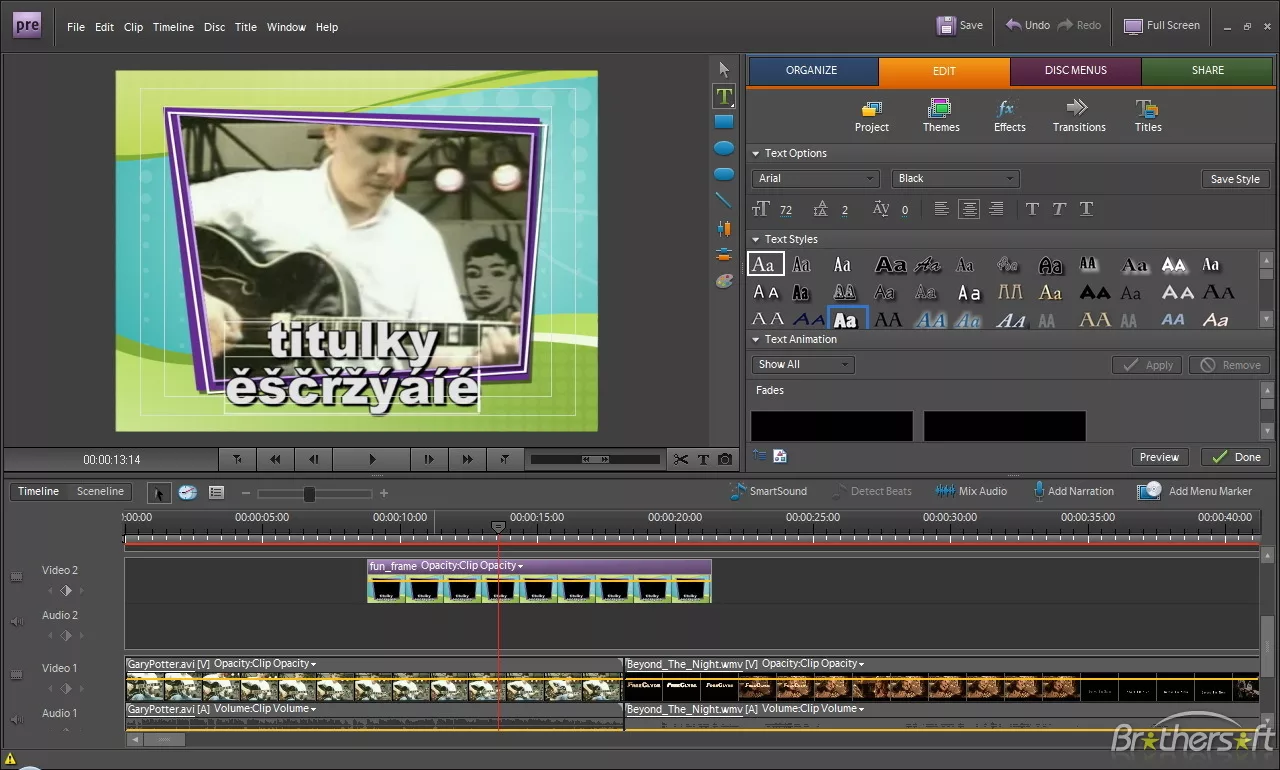Screen dimensions: 1280x770
Task: Capture a still with the Freeze Frame camera
Action: coord(725,459)
